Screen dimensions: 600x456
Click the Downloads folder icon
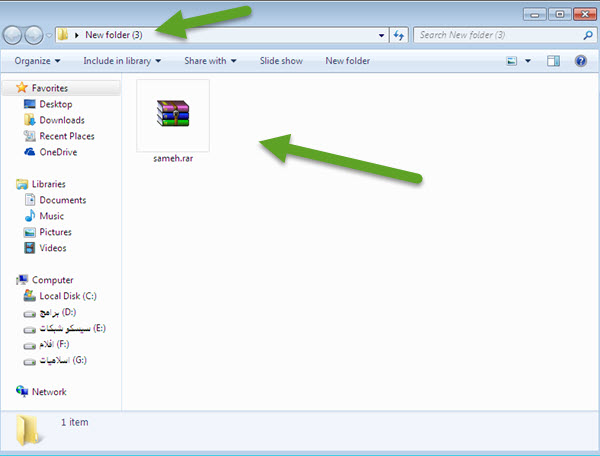click(29, 120)
